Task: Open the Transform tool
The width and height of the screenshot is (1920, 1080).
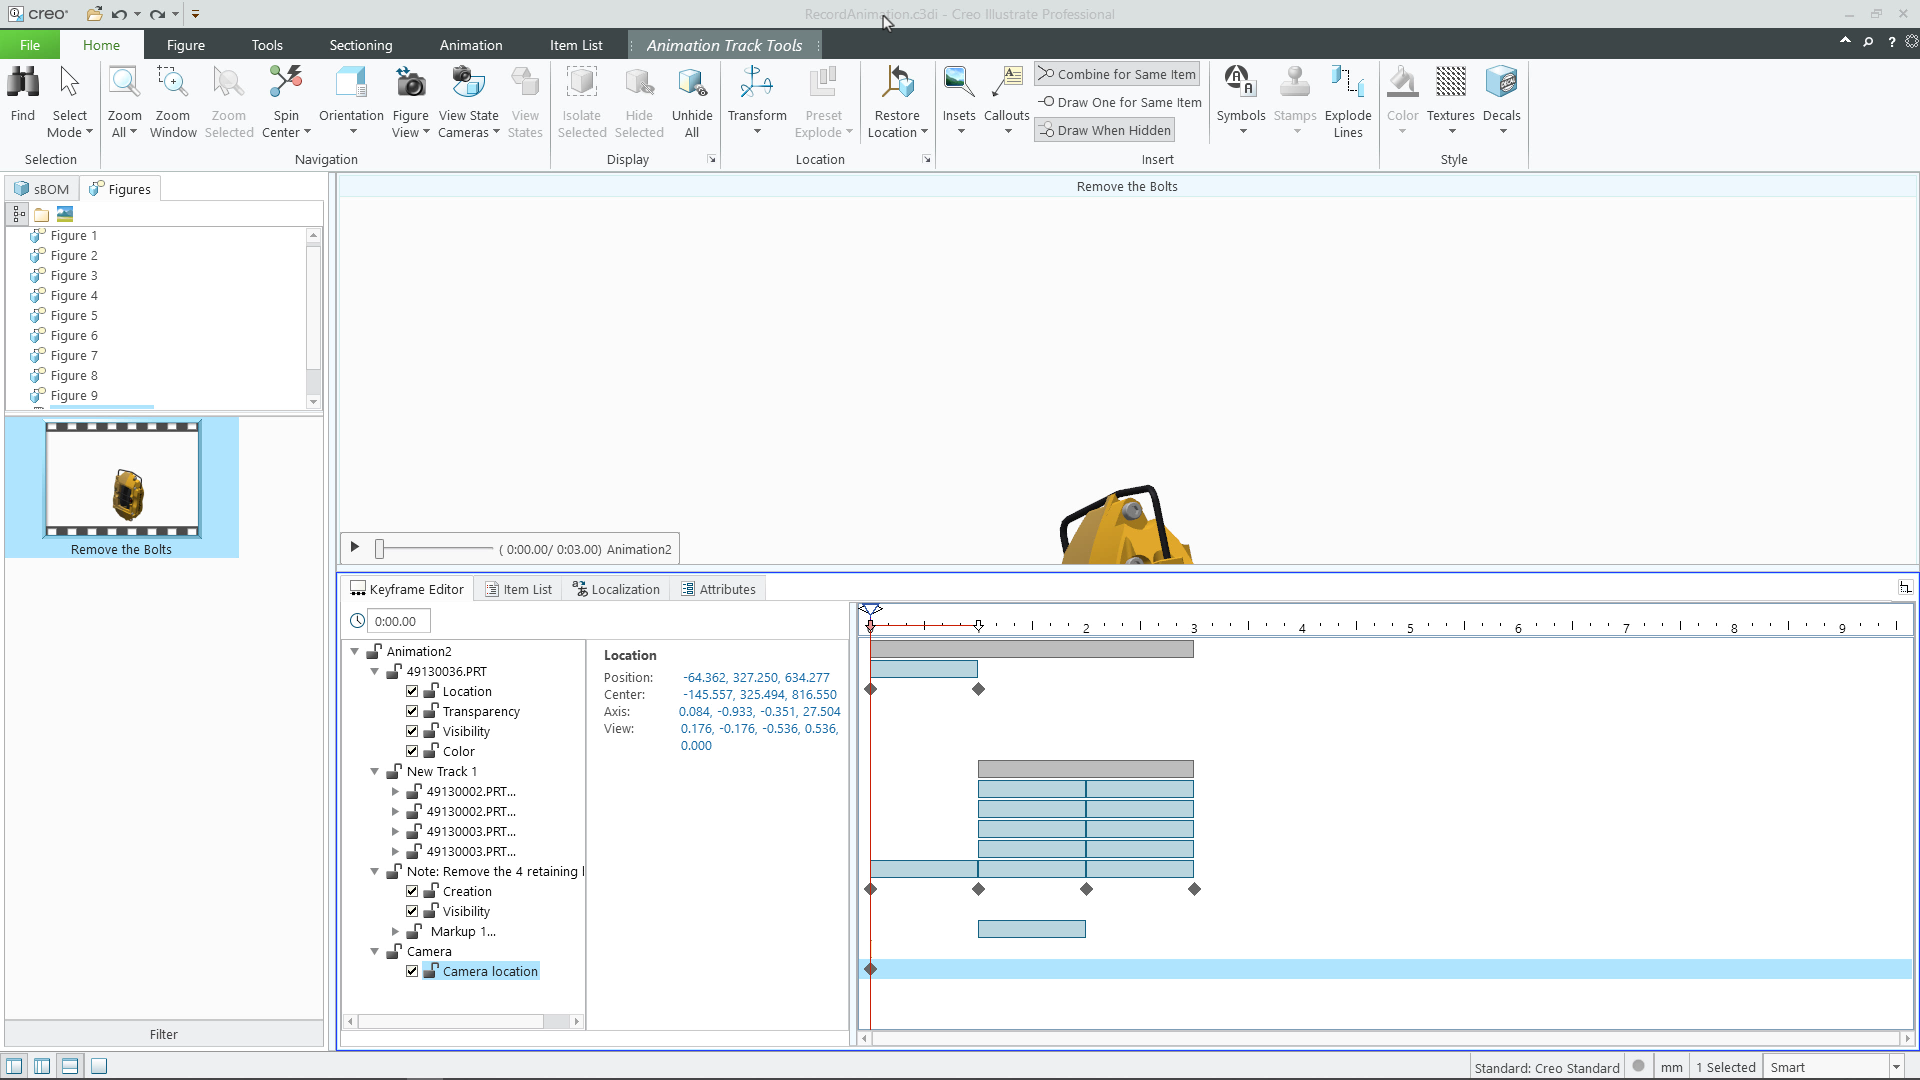Action: [757, 102]
